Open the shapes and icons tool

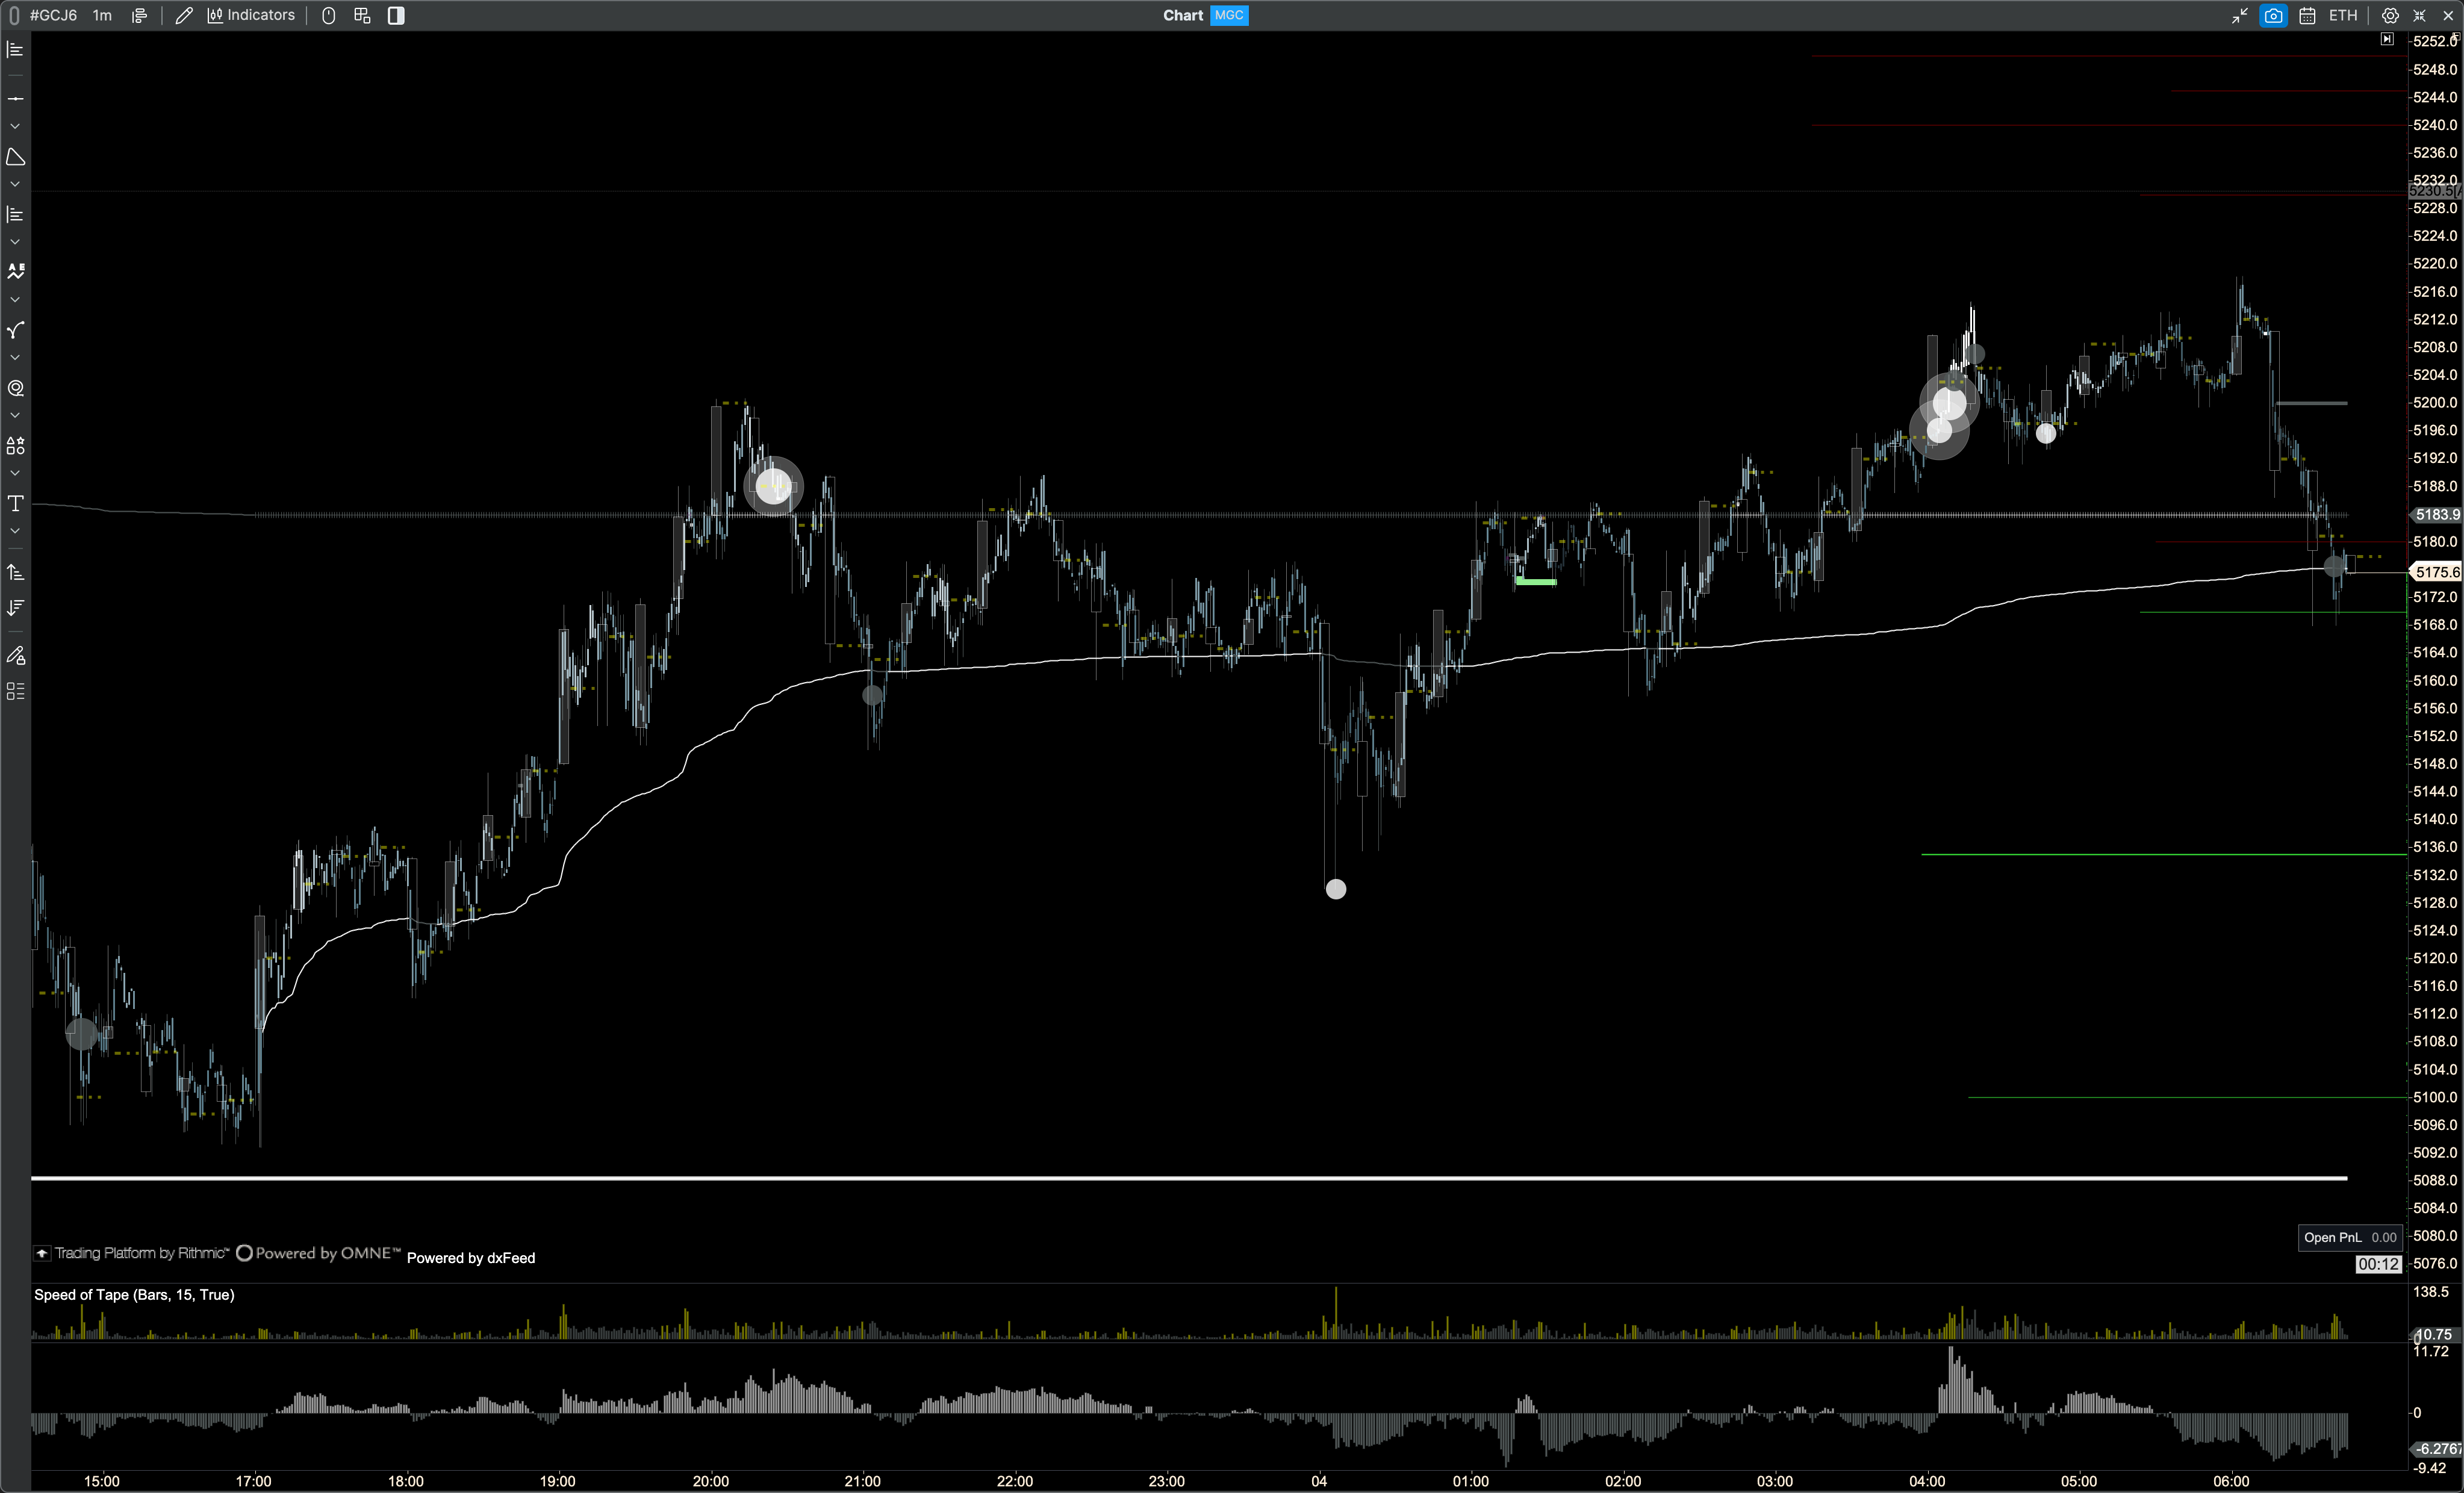(x=15, y=446)
